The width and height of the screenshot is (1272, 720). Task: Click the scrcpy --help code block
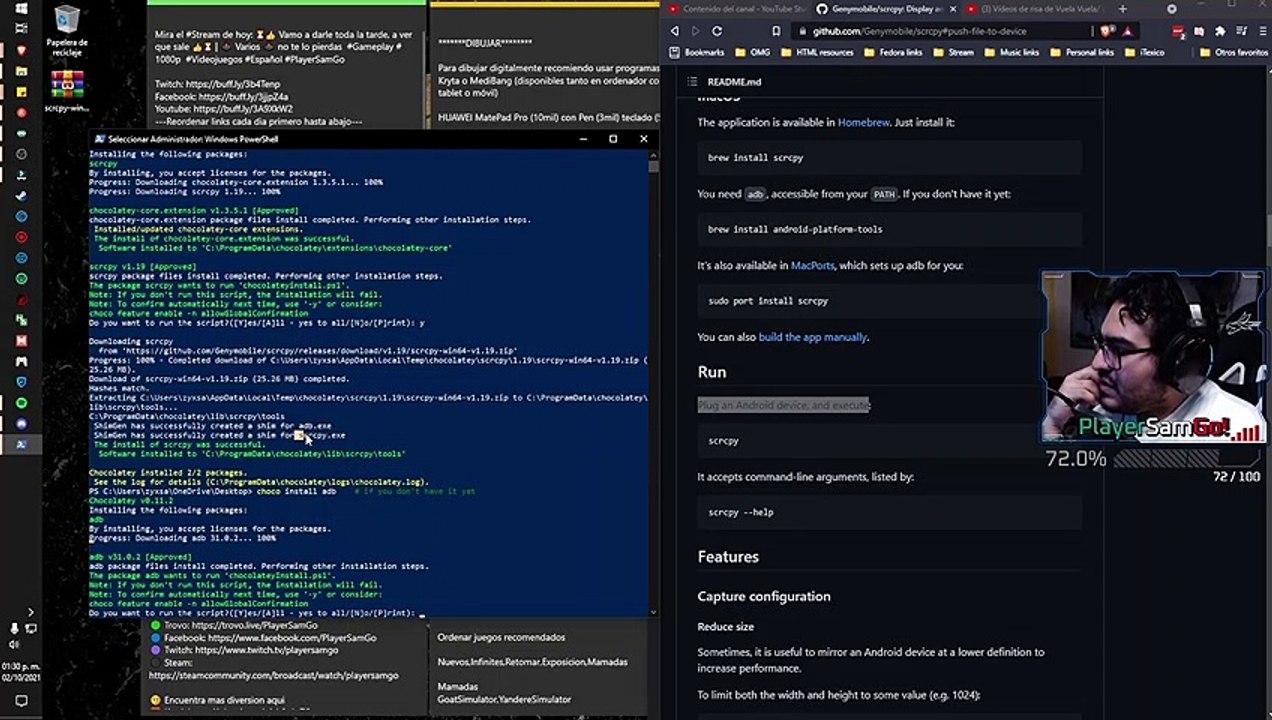click(889, 512)
